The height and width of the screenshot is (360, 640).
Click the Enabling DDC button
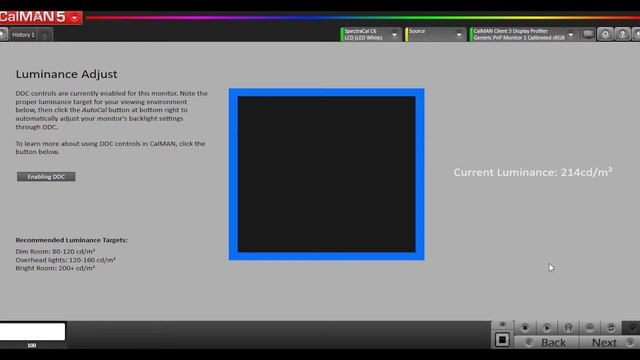point(46,177)
